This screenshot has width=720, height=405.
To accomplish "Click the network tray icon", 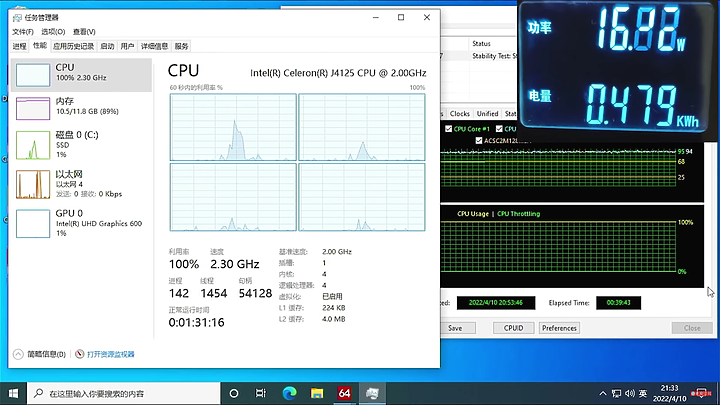I will pyautogui.click(x=617, y=394).
